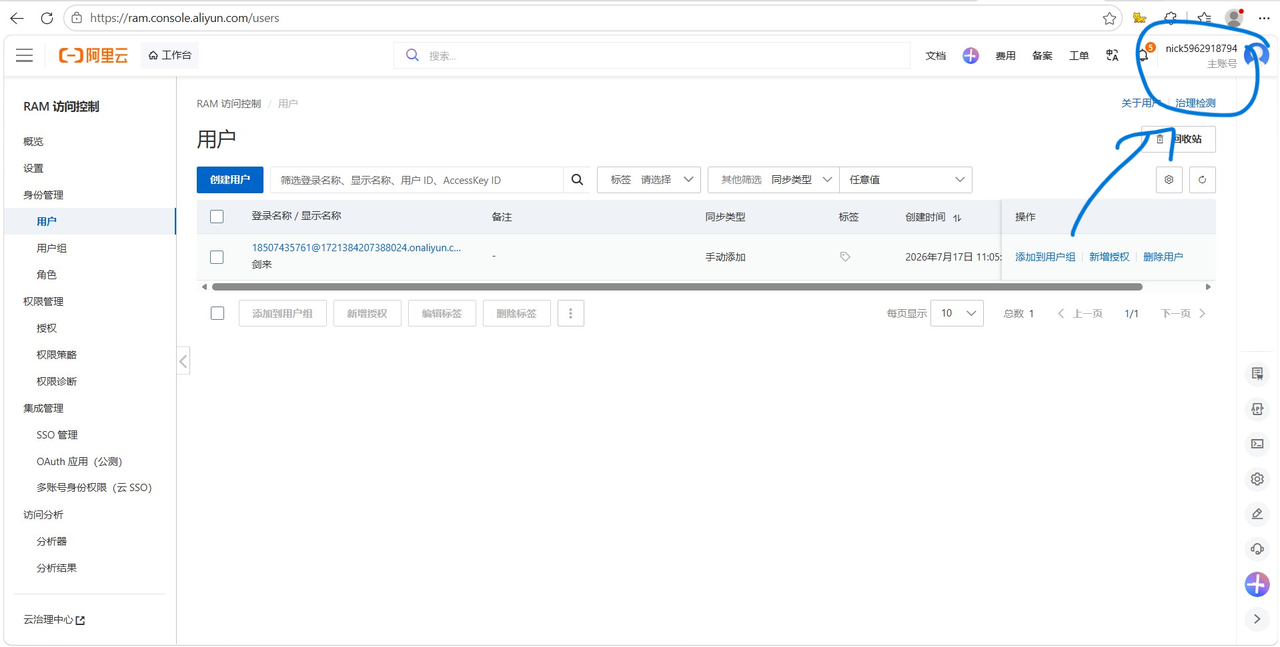Open the headset support icon in right toolbar
Viewport: 1280px width, 647px height.
point(1257,549)
